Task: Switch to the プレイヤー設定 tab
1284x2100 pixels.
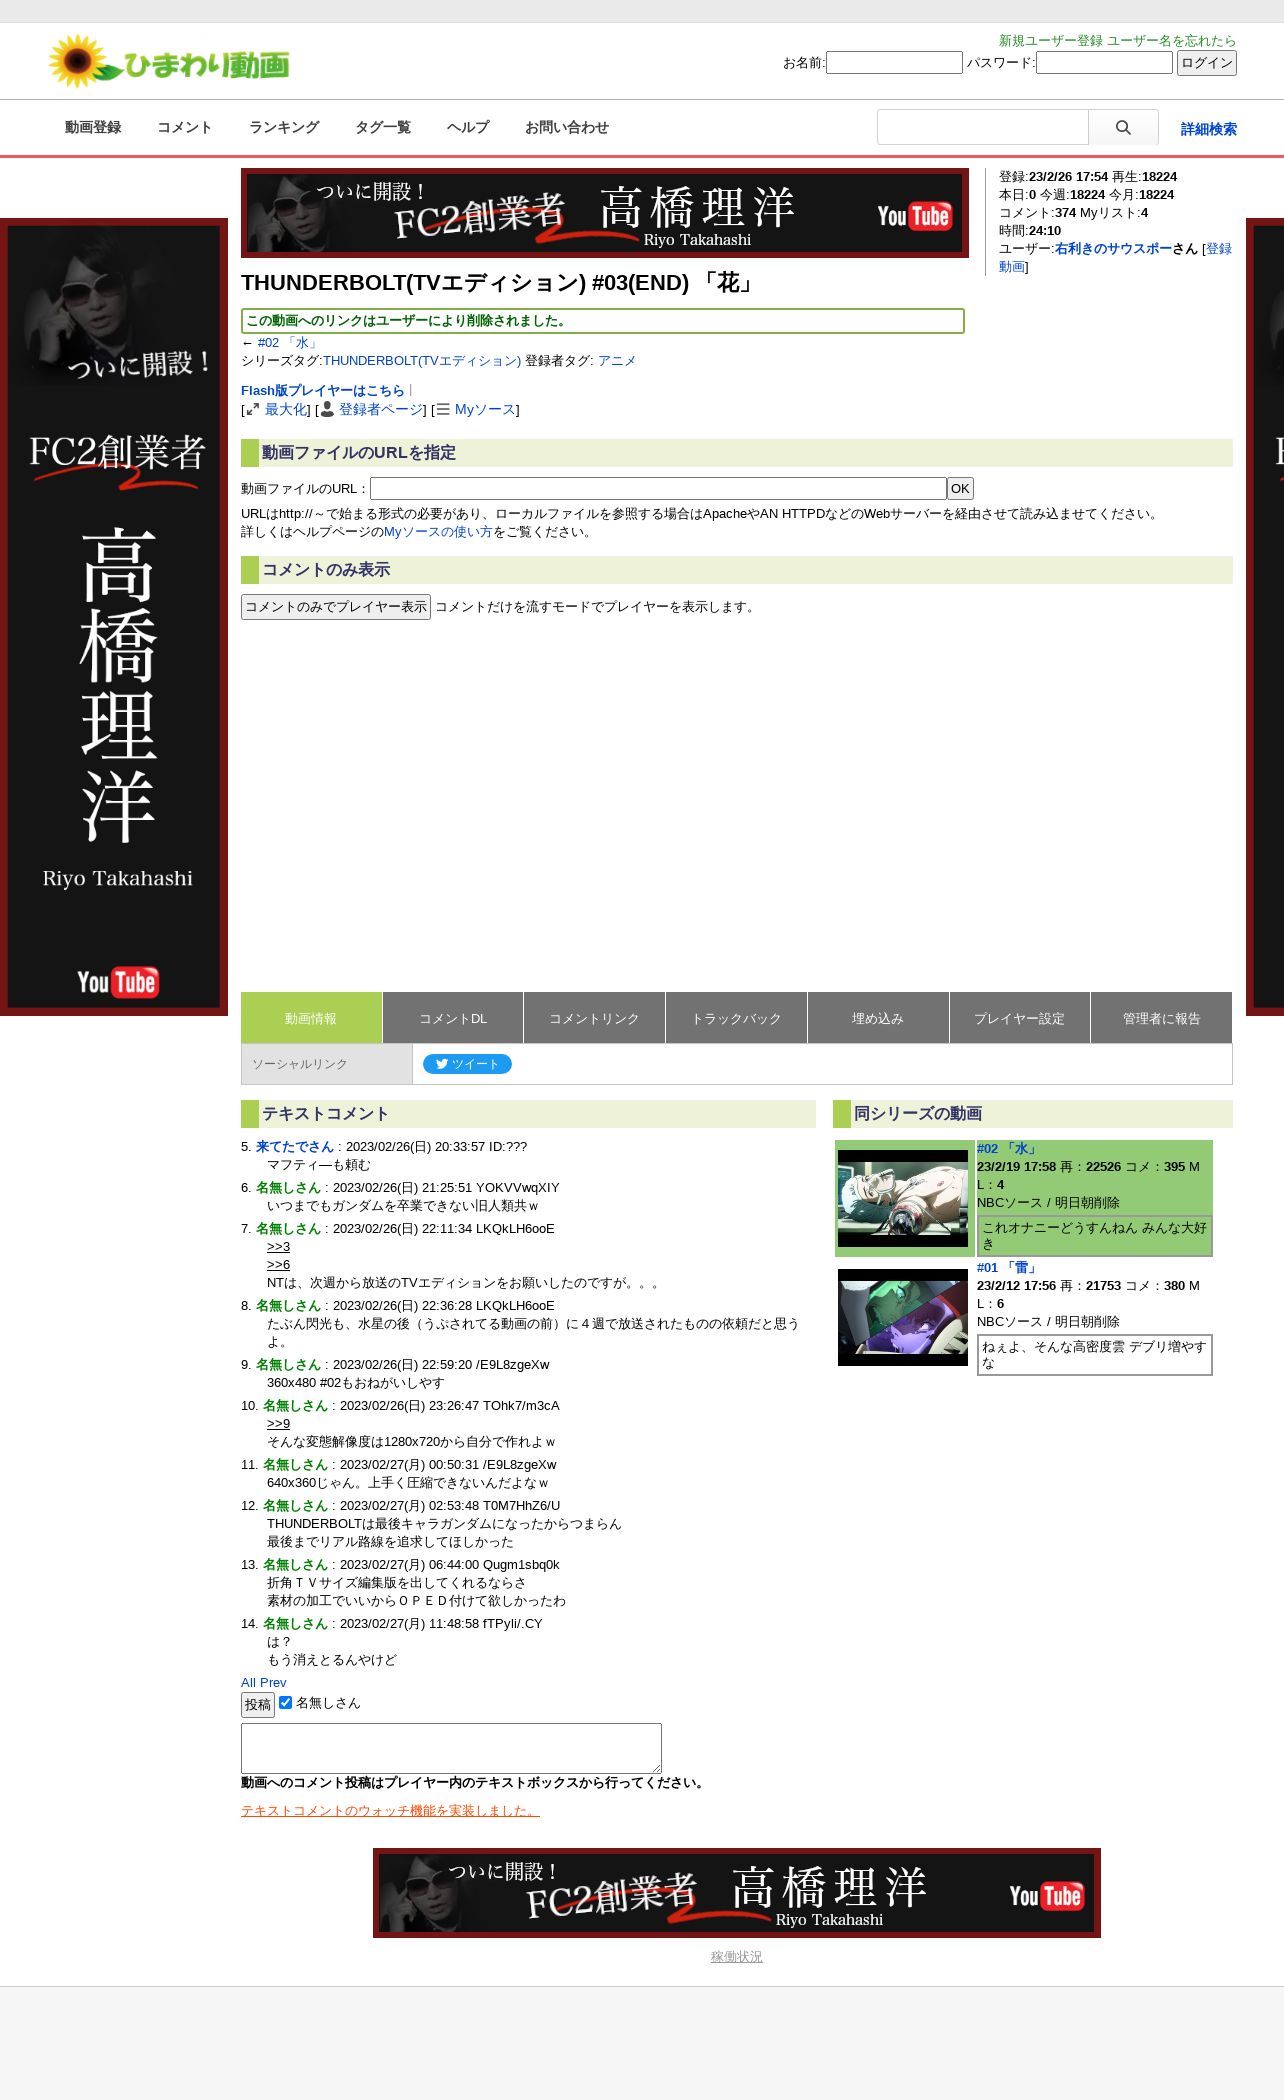Action: pyautogui.click(x=1019, y=1018)
